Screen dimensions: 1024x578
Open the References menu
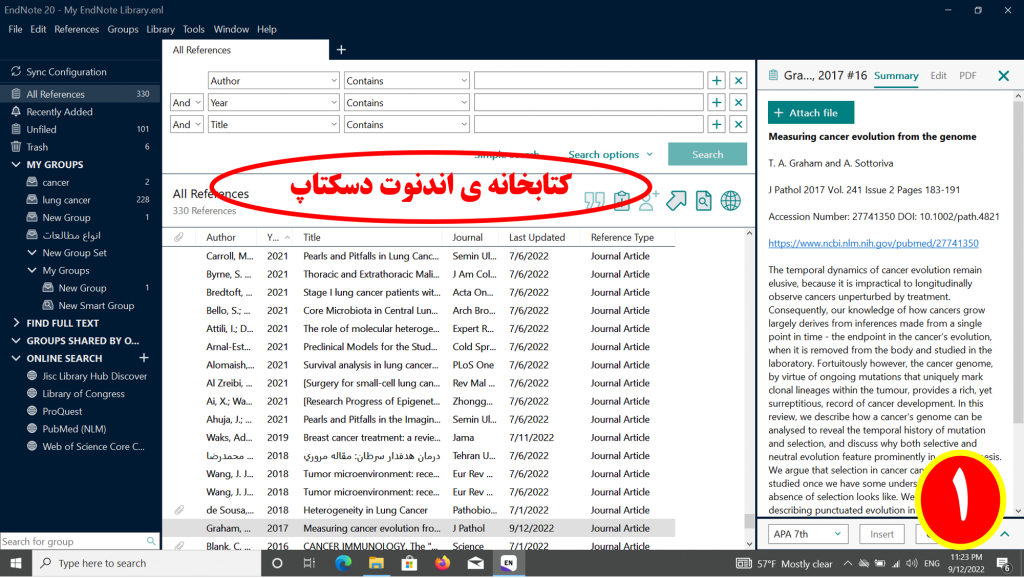(x=76, y=29)
